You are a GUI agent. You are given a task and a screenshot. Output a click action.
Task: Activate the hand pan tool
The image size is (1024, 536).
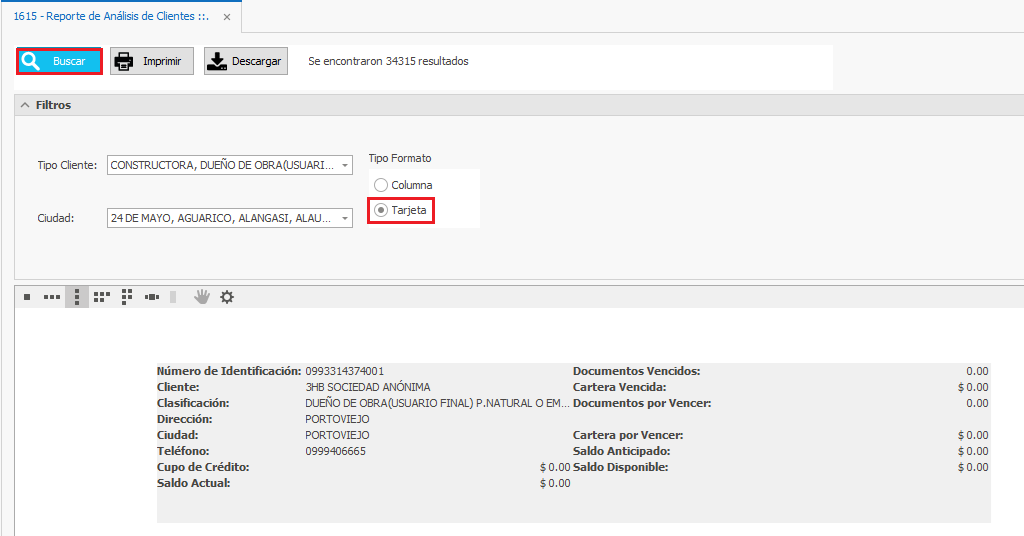point(202,297)
